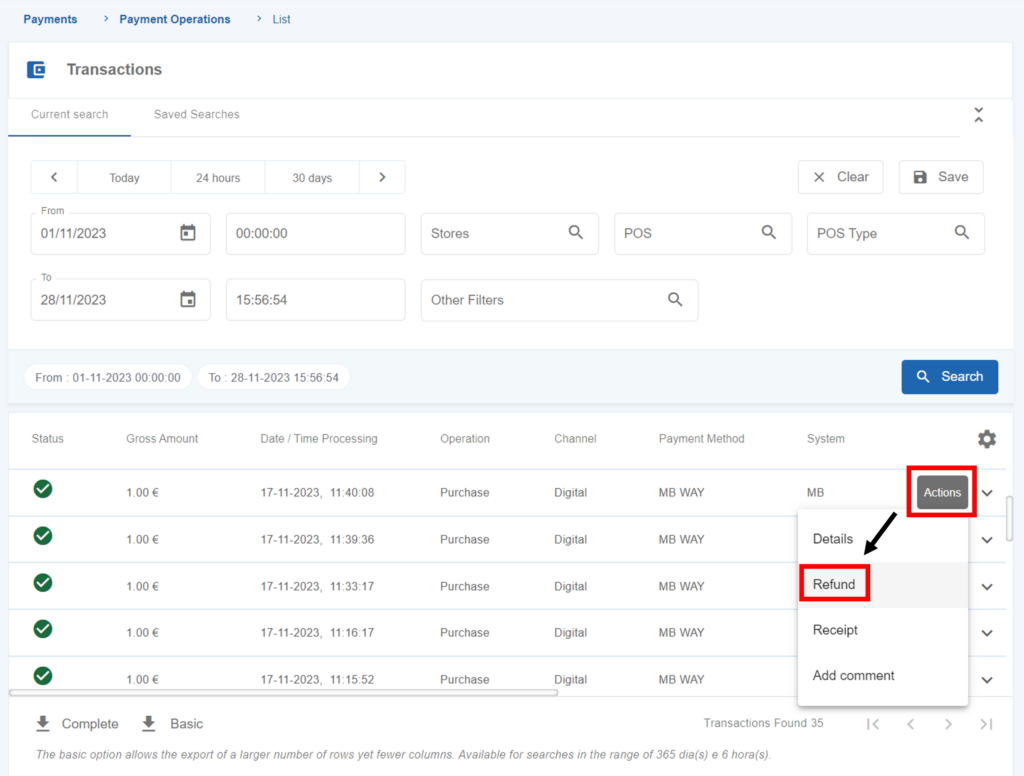1024x776 pixels.
Task: Open the From date calendar picker
Action: click(x=188, y=233)
